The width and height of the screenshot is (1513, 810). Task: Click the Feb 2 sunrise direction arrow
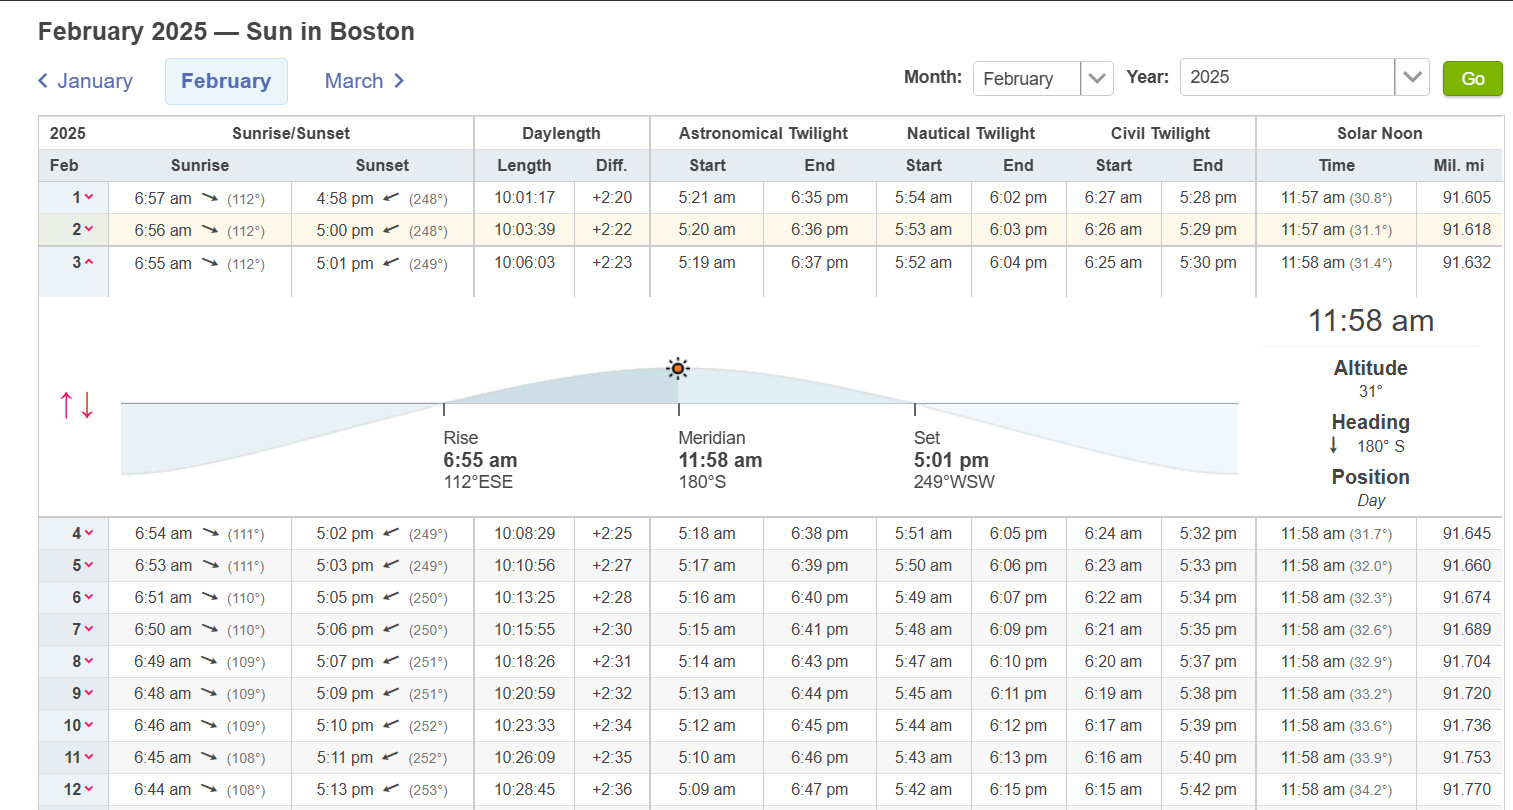click(x=210, y=230)
